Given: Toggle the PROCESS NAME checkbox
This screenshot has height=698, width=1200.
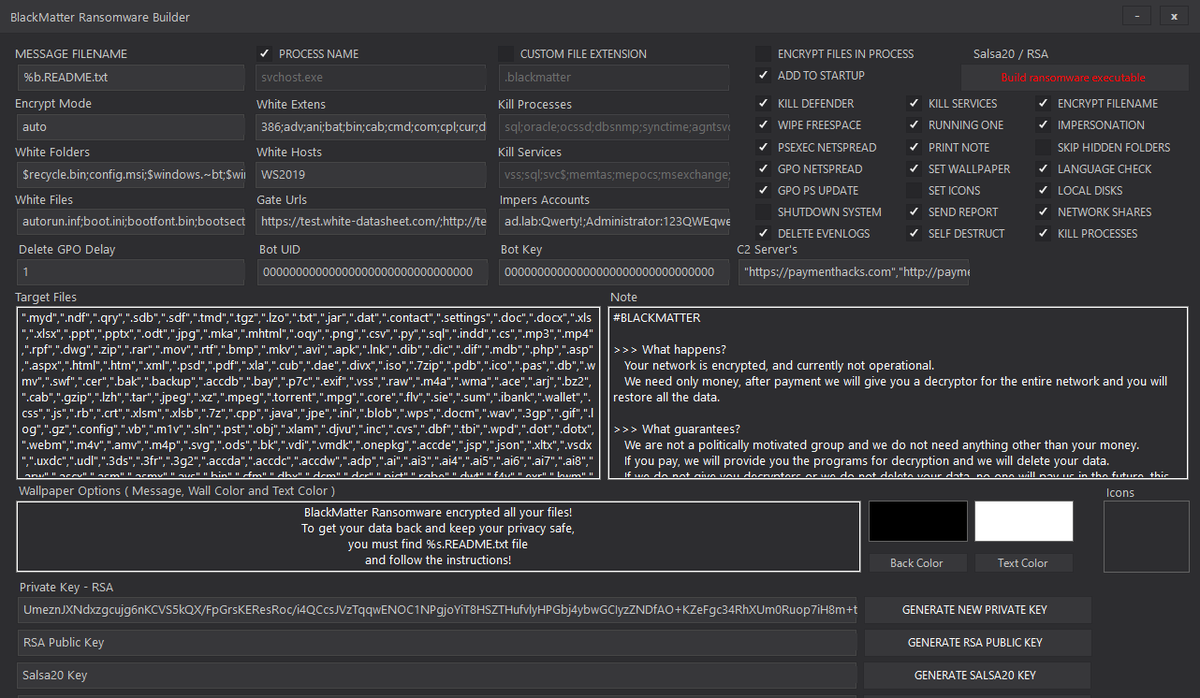Looking at the screenshot, I should [x=265, y=54].
